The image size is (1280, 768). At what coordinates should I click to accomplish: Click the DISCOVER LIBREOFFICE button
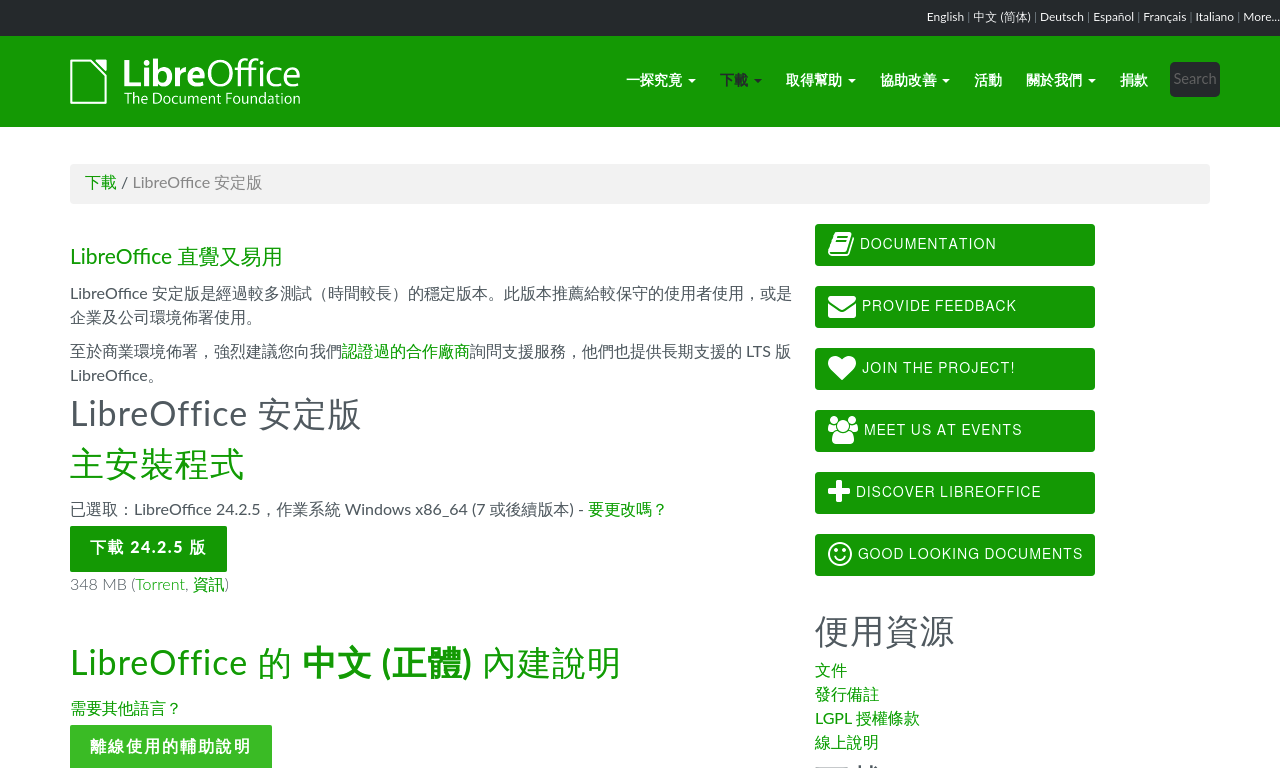click(955, 493)
